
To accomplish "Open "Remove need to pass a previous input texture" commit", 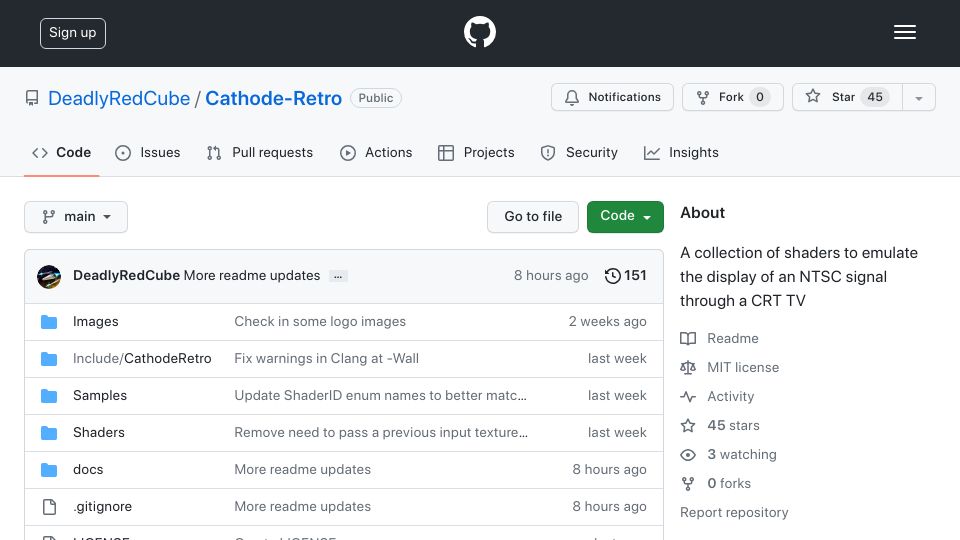I will [x=381, y=432].
